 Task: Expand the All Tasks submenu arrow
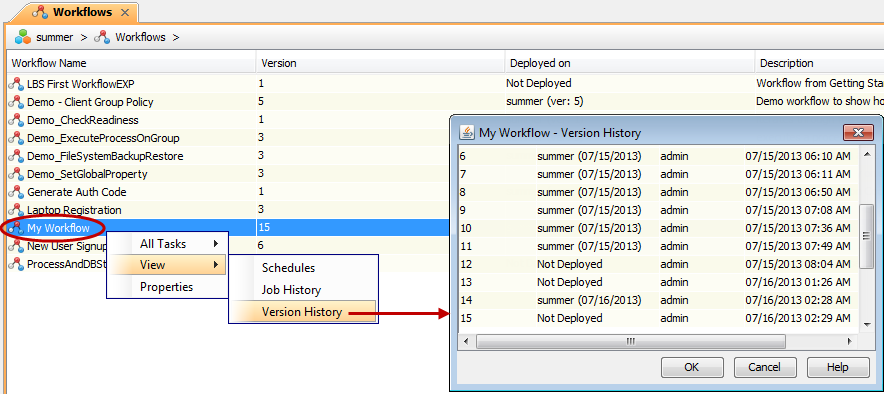[x=215, y=244]
